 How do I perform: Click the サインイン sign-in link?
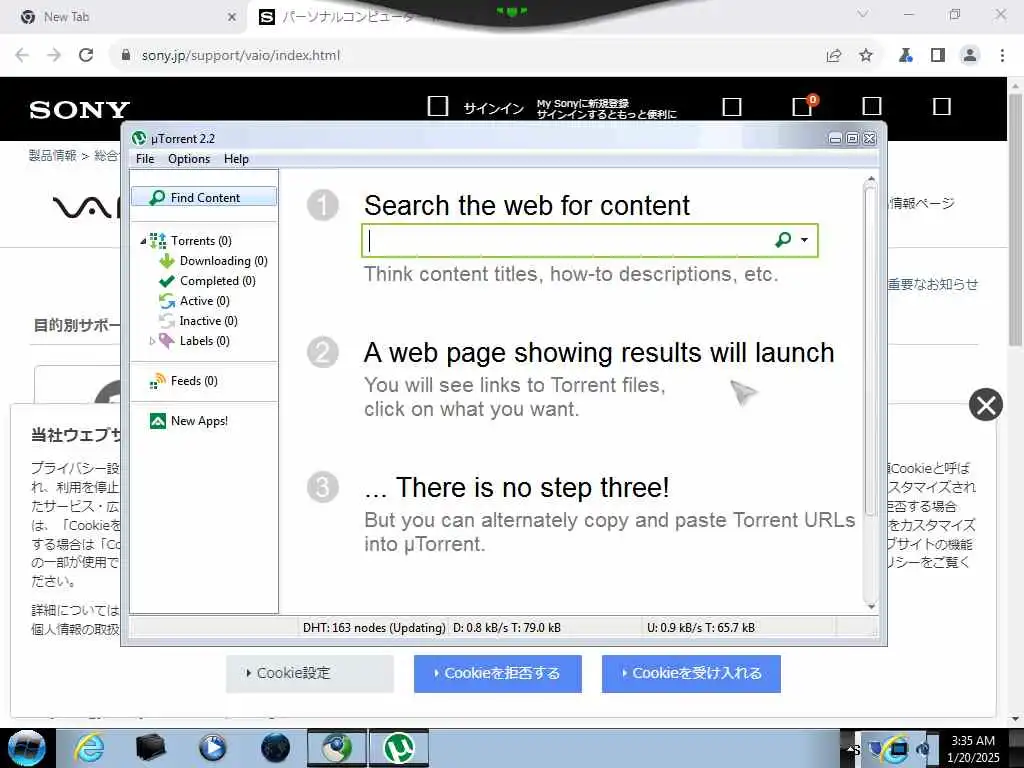point(494,108)
